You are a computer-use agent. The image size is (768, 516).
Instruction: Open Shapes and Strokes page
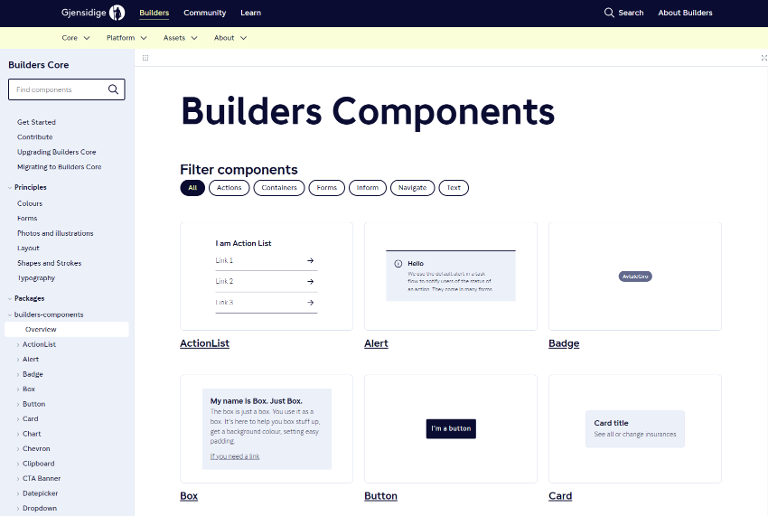tap(49, 263)
